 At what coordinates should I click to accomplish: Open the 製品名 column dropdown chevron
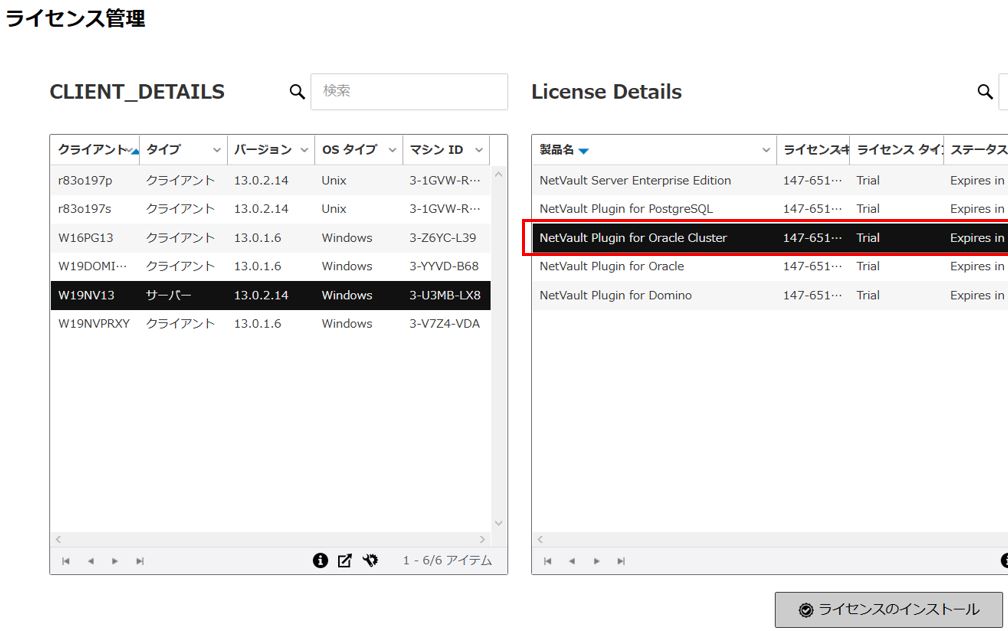(x=766, y=150)
